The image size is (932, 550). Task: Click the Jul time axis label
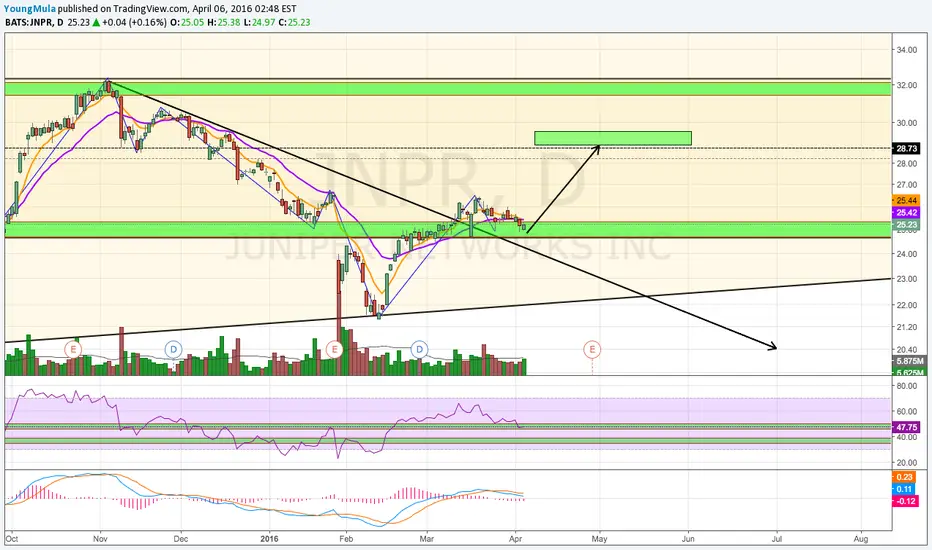[776, 539]
